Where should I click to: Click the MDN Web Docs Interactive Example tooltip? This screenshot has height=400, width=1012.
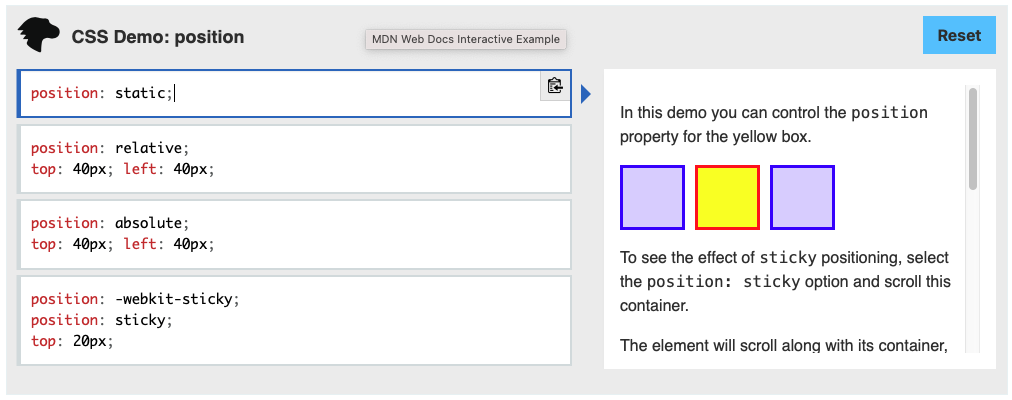coord(466,39)
